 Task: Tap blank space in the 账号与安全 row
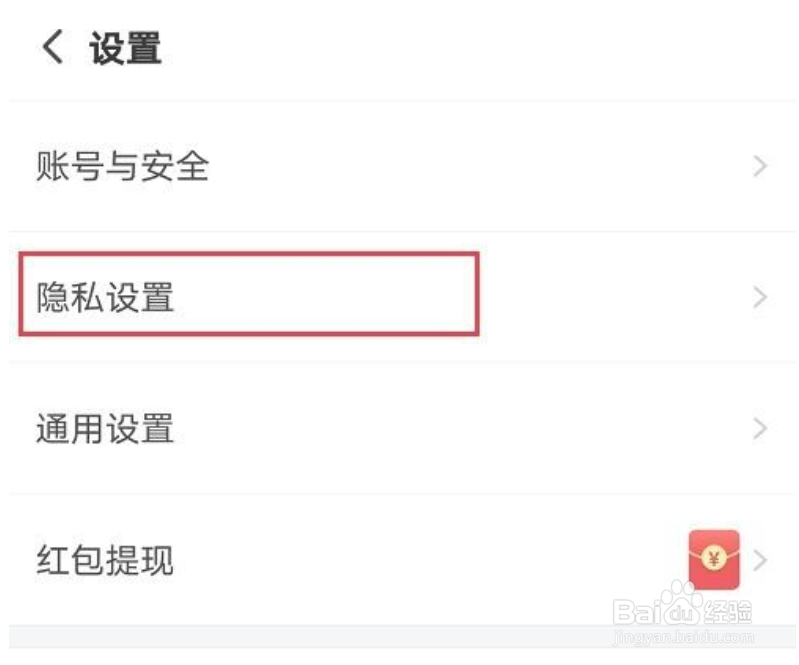coord(479,167)
